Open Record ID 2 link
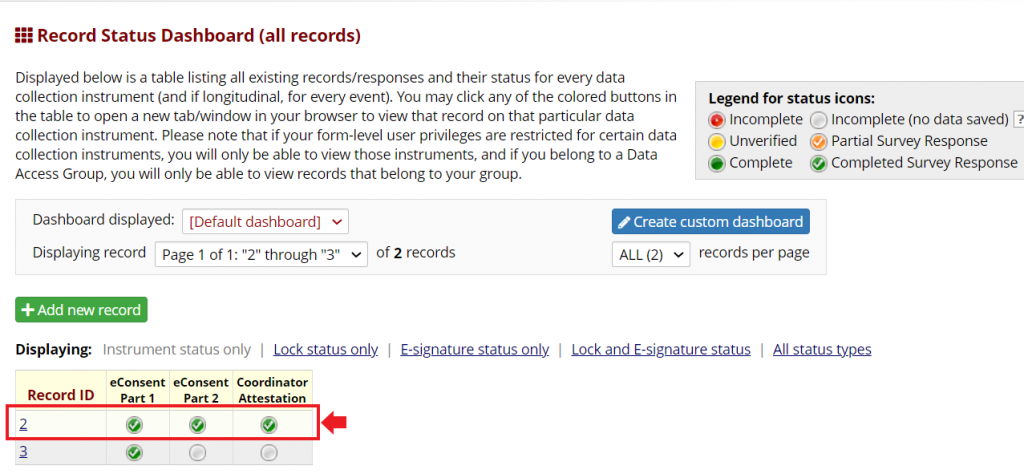This screenshot has height=474, width=1024. [23, 425]
